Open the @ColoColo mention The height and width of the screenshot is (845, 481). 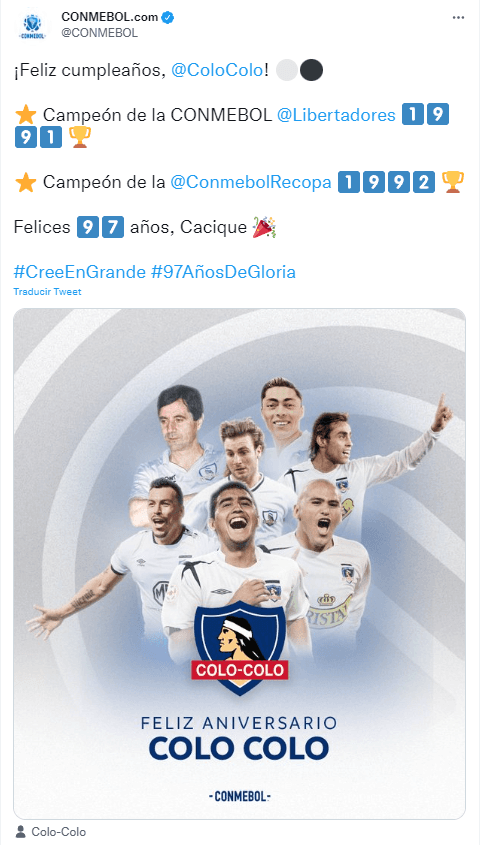(217, 71)
